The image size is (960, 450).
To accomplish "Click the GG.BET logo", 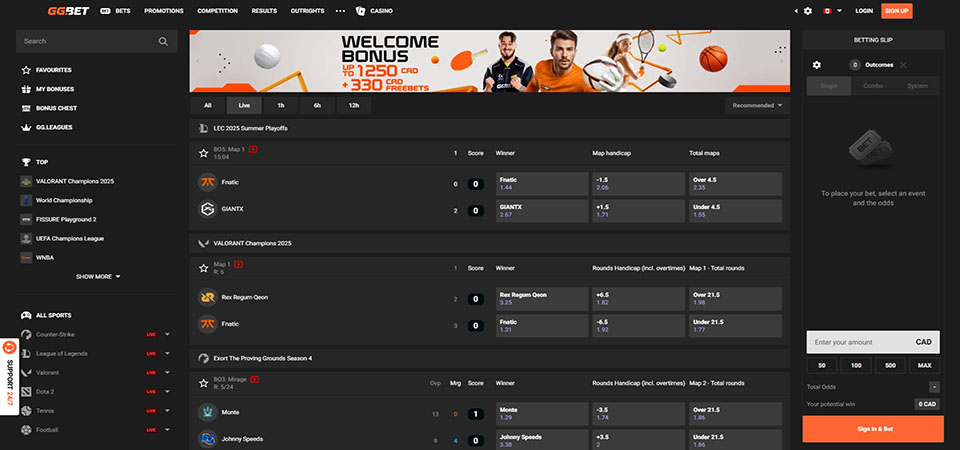I will (x=69, y=10).
